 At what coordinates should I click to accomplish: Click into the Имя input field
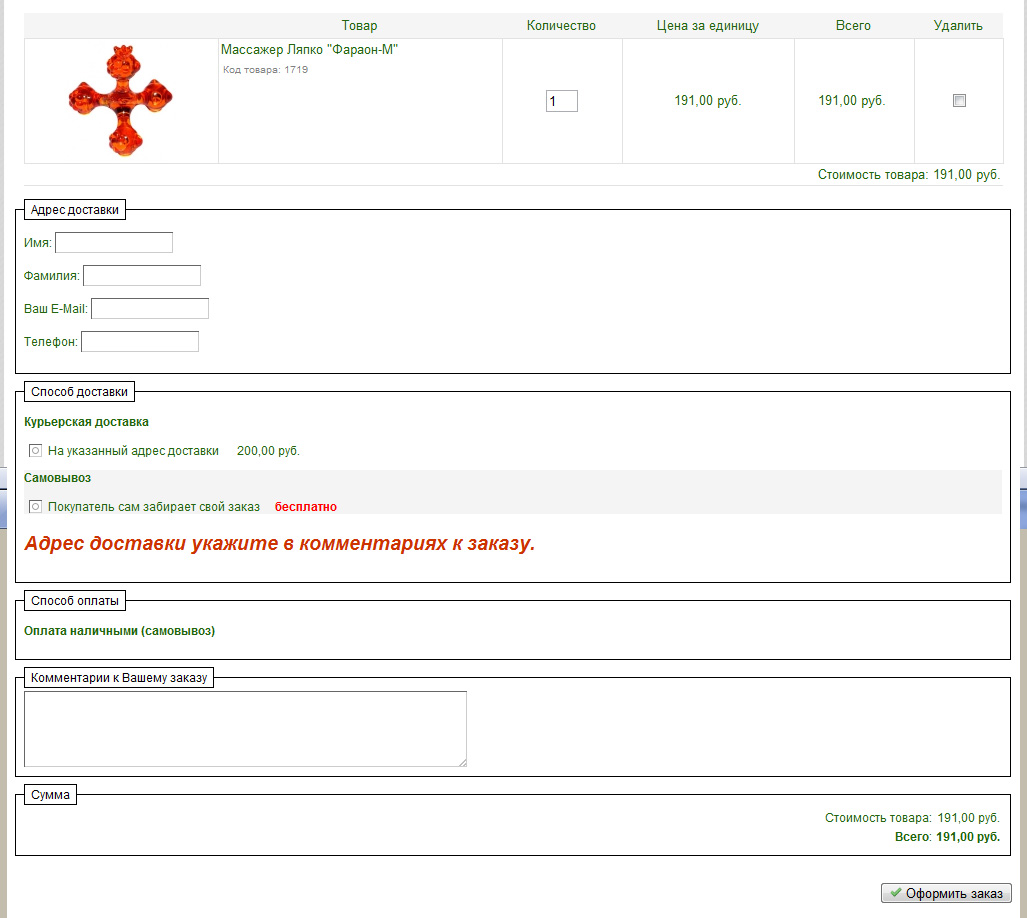[x=114, y=242]
